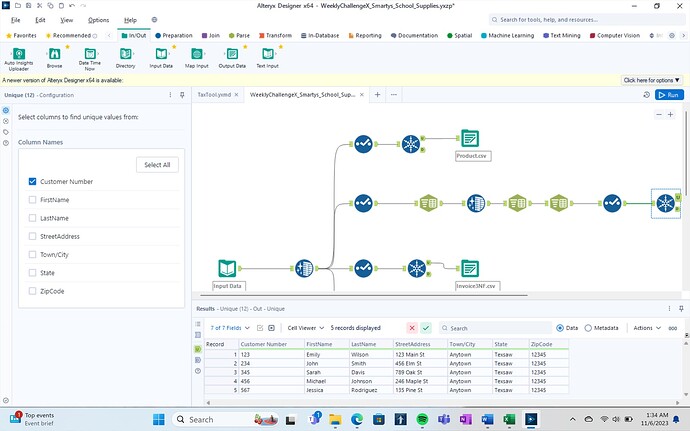Uncheck the Customer Number checkbox
This screenshot has height=431, width=690.
(33, 182)
